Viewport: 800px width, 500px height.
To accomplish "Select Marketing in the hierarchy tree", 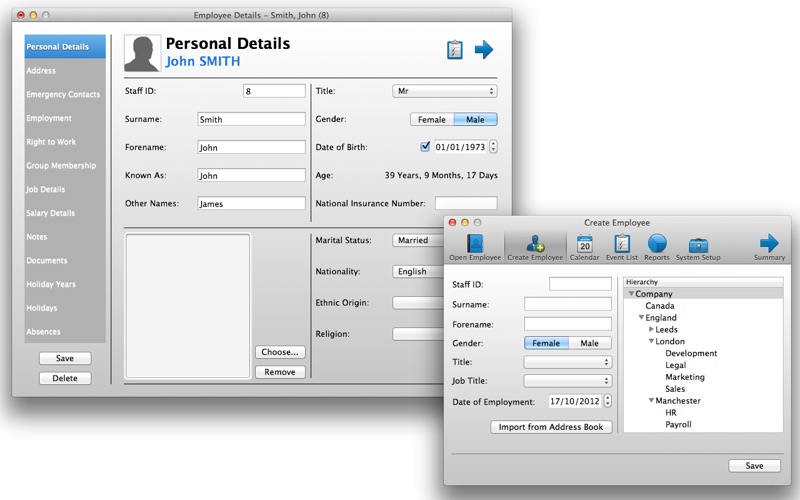I will pos(685,377).
